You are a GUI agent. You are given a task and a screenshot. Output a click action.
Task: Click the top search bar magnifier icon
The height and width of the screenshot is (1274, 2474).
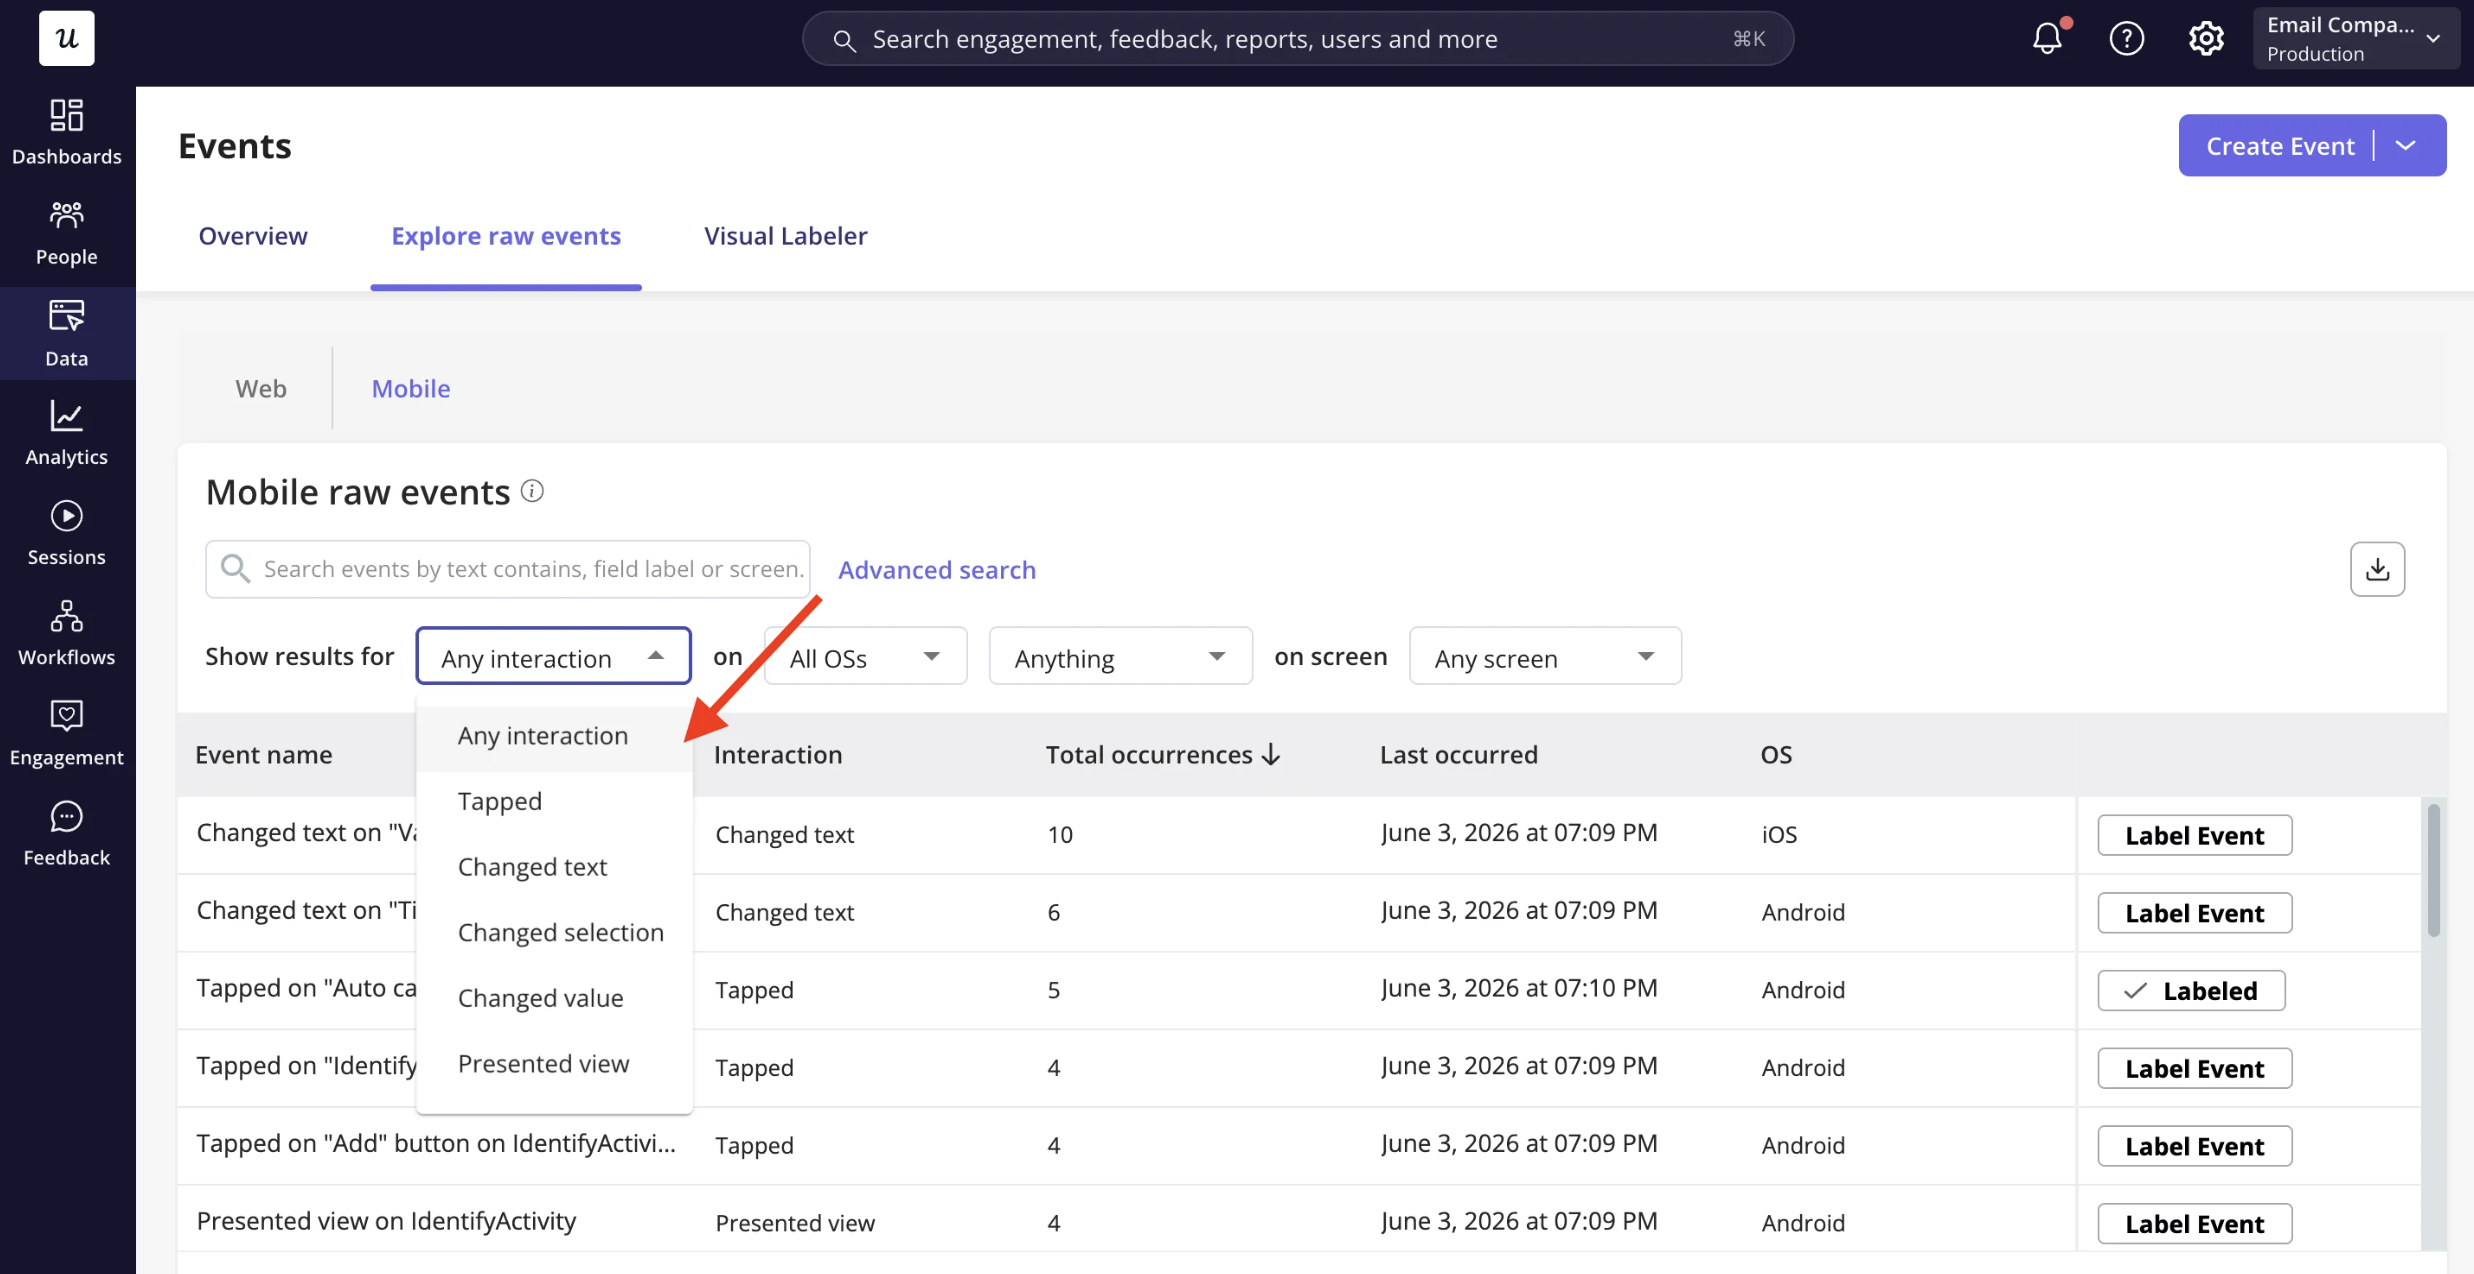[844, 39]
